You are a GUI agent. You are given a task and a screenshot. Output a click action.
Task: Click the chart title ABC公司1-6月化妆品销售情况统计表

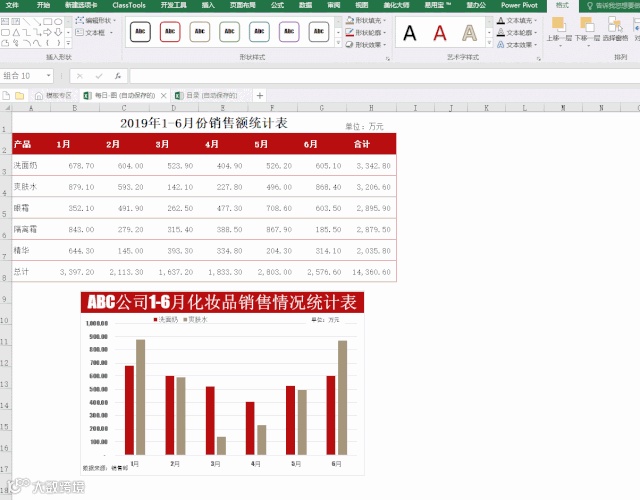[222, 302]
